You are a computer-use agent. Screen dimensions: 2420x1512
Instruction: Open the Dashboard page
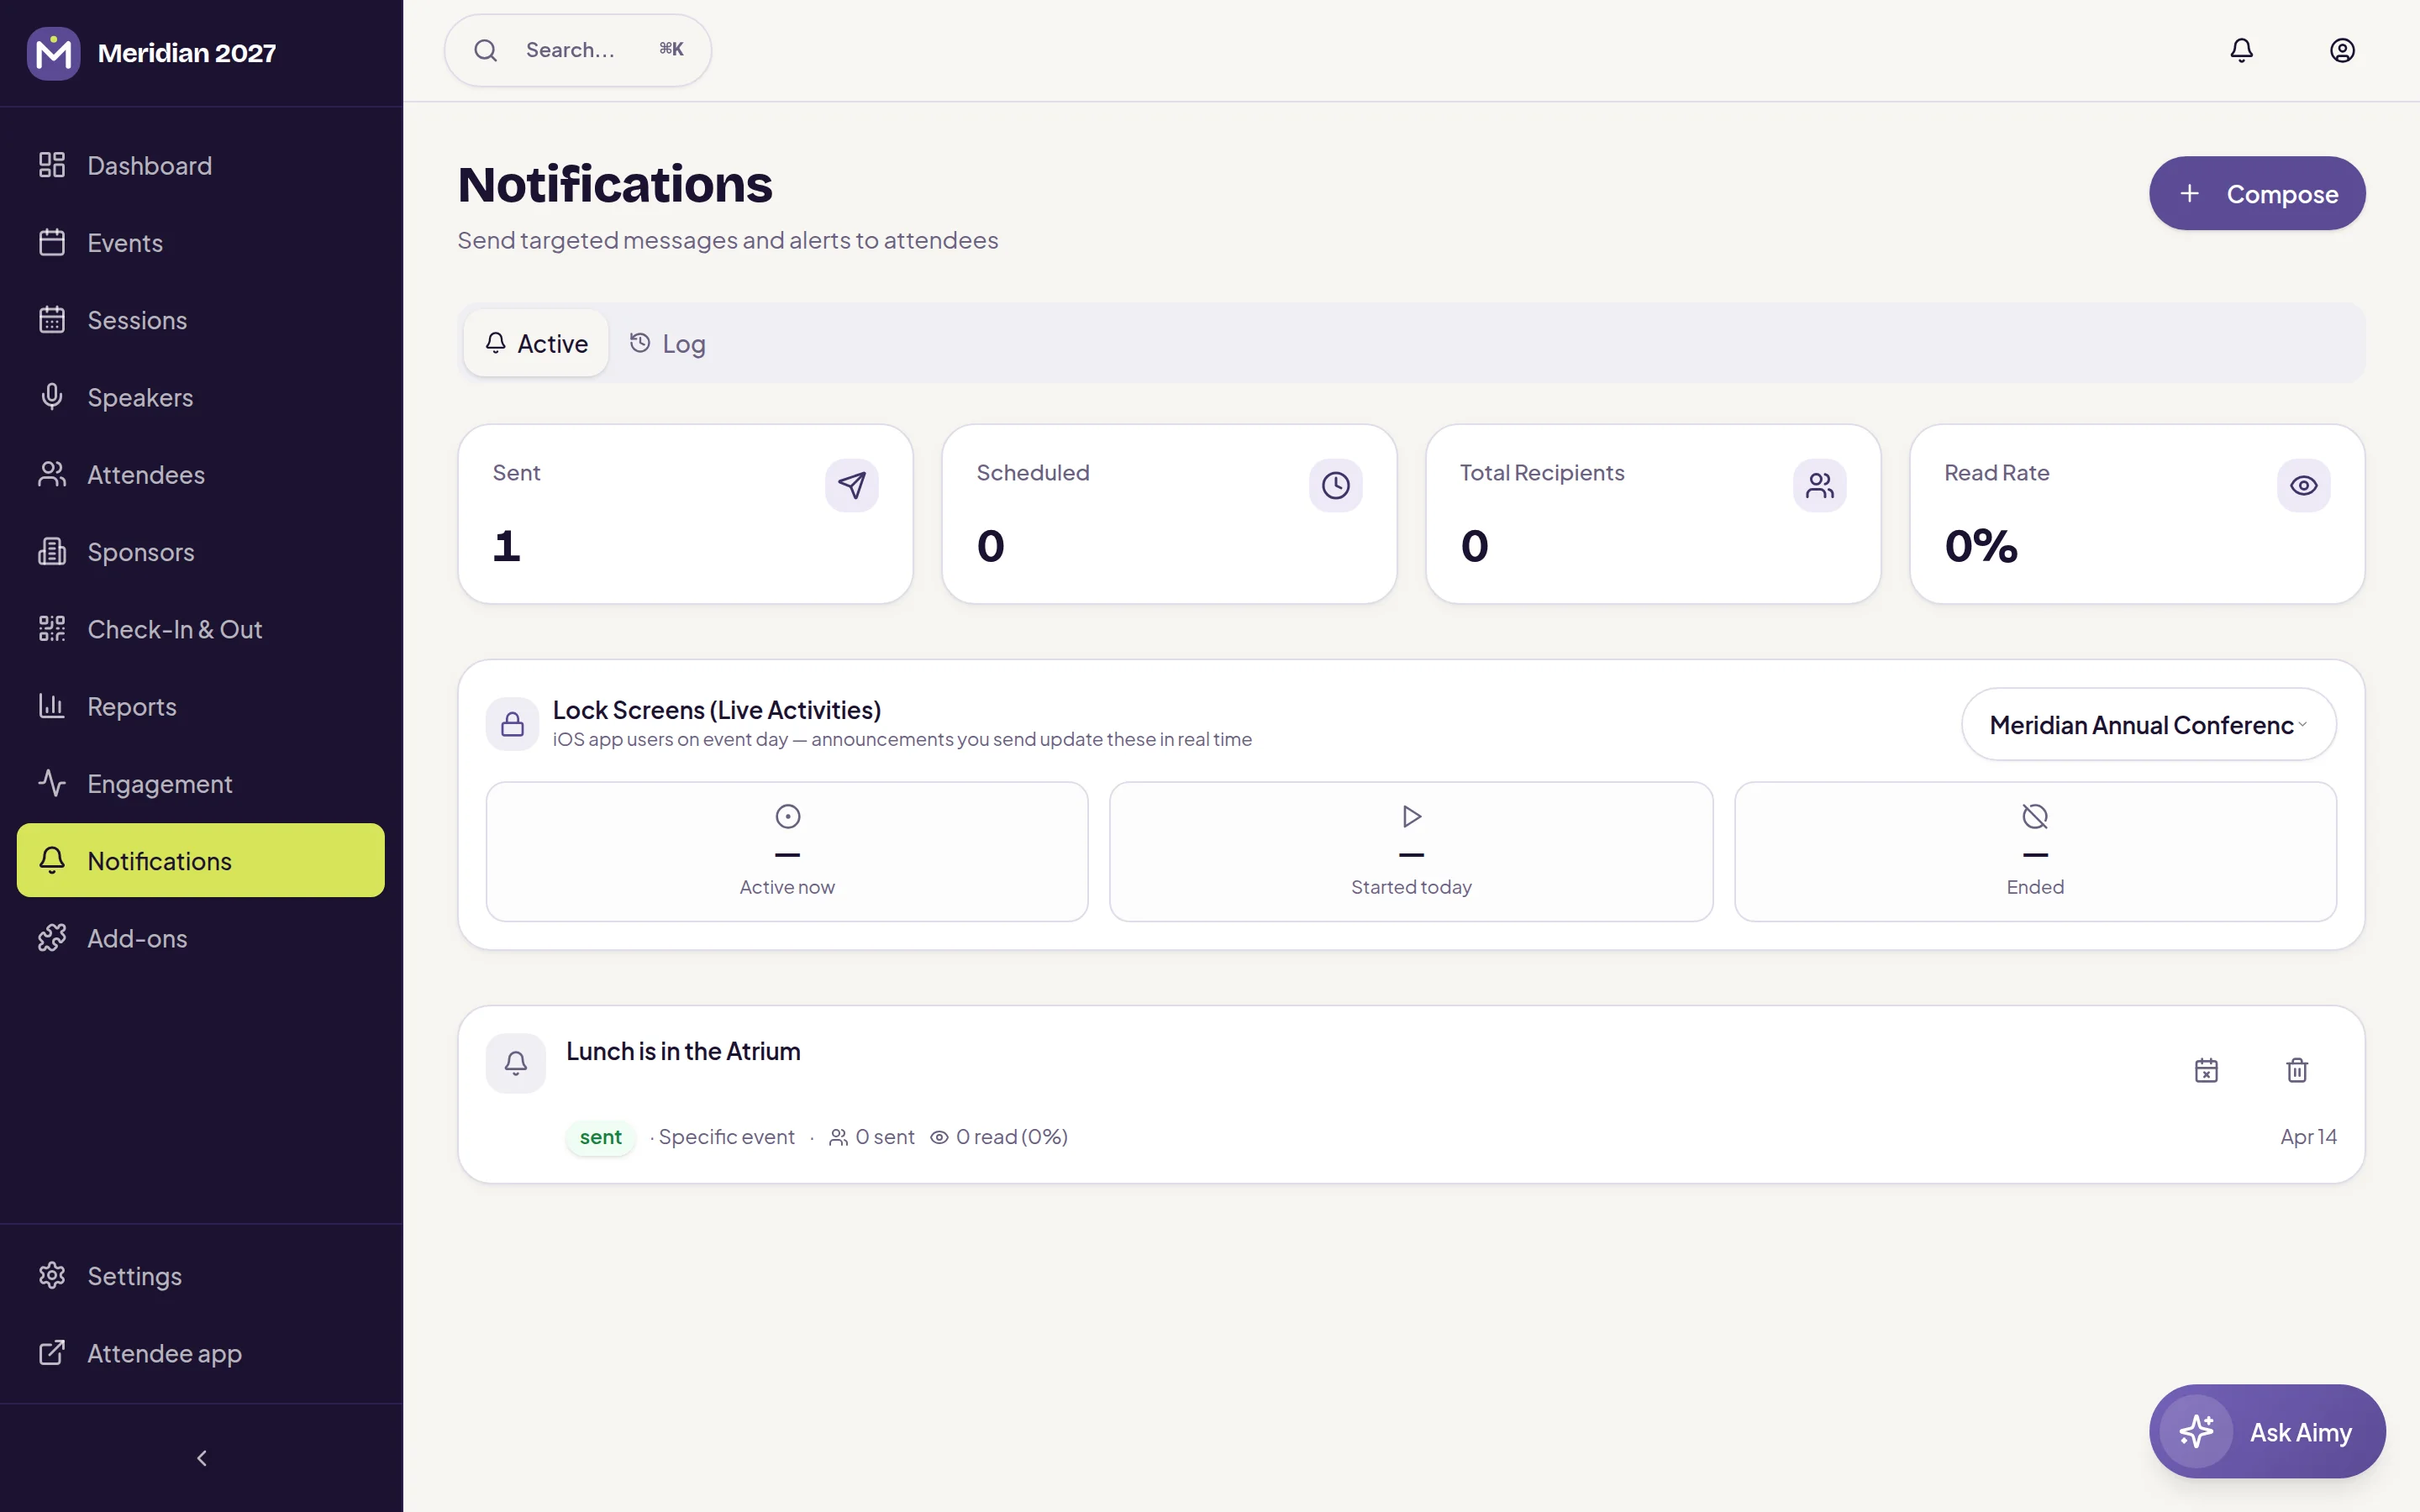[201, 165]
